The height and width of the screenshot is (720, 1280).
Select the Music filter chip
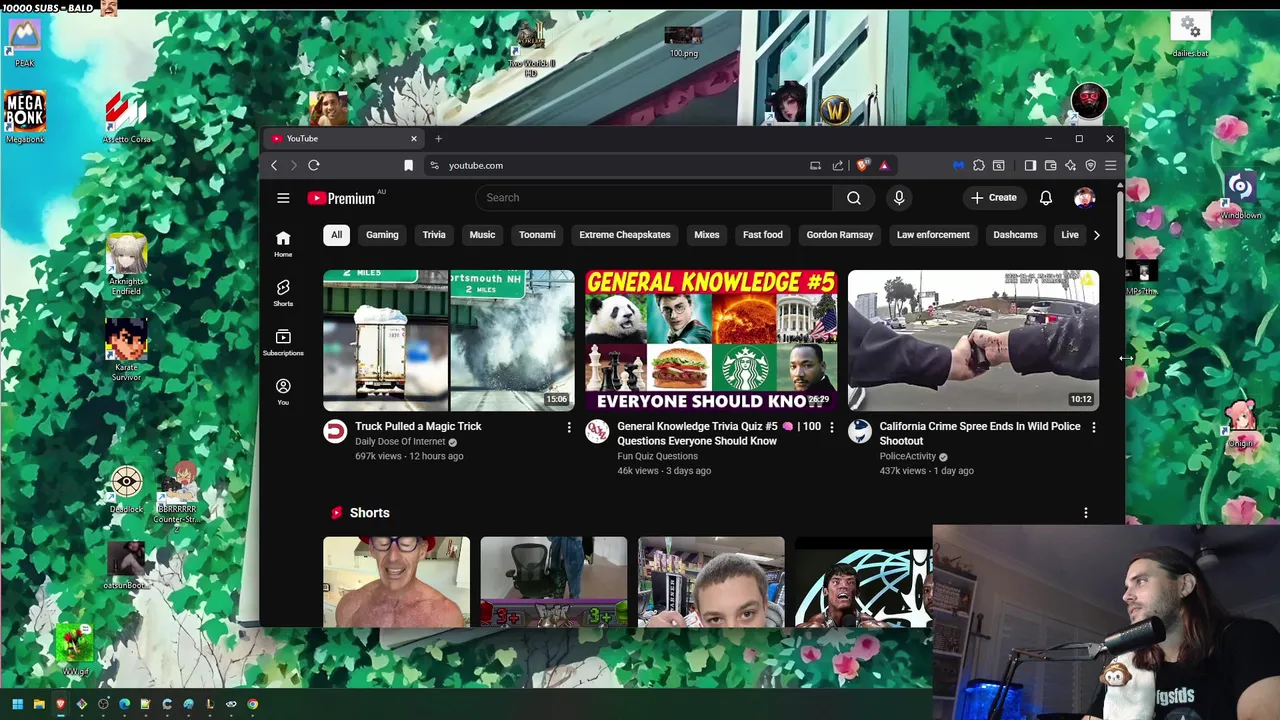(482, 235)
